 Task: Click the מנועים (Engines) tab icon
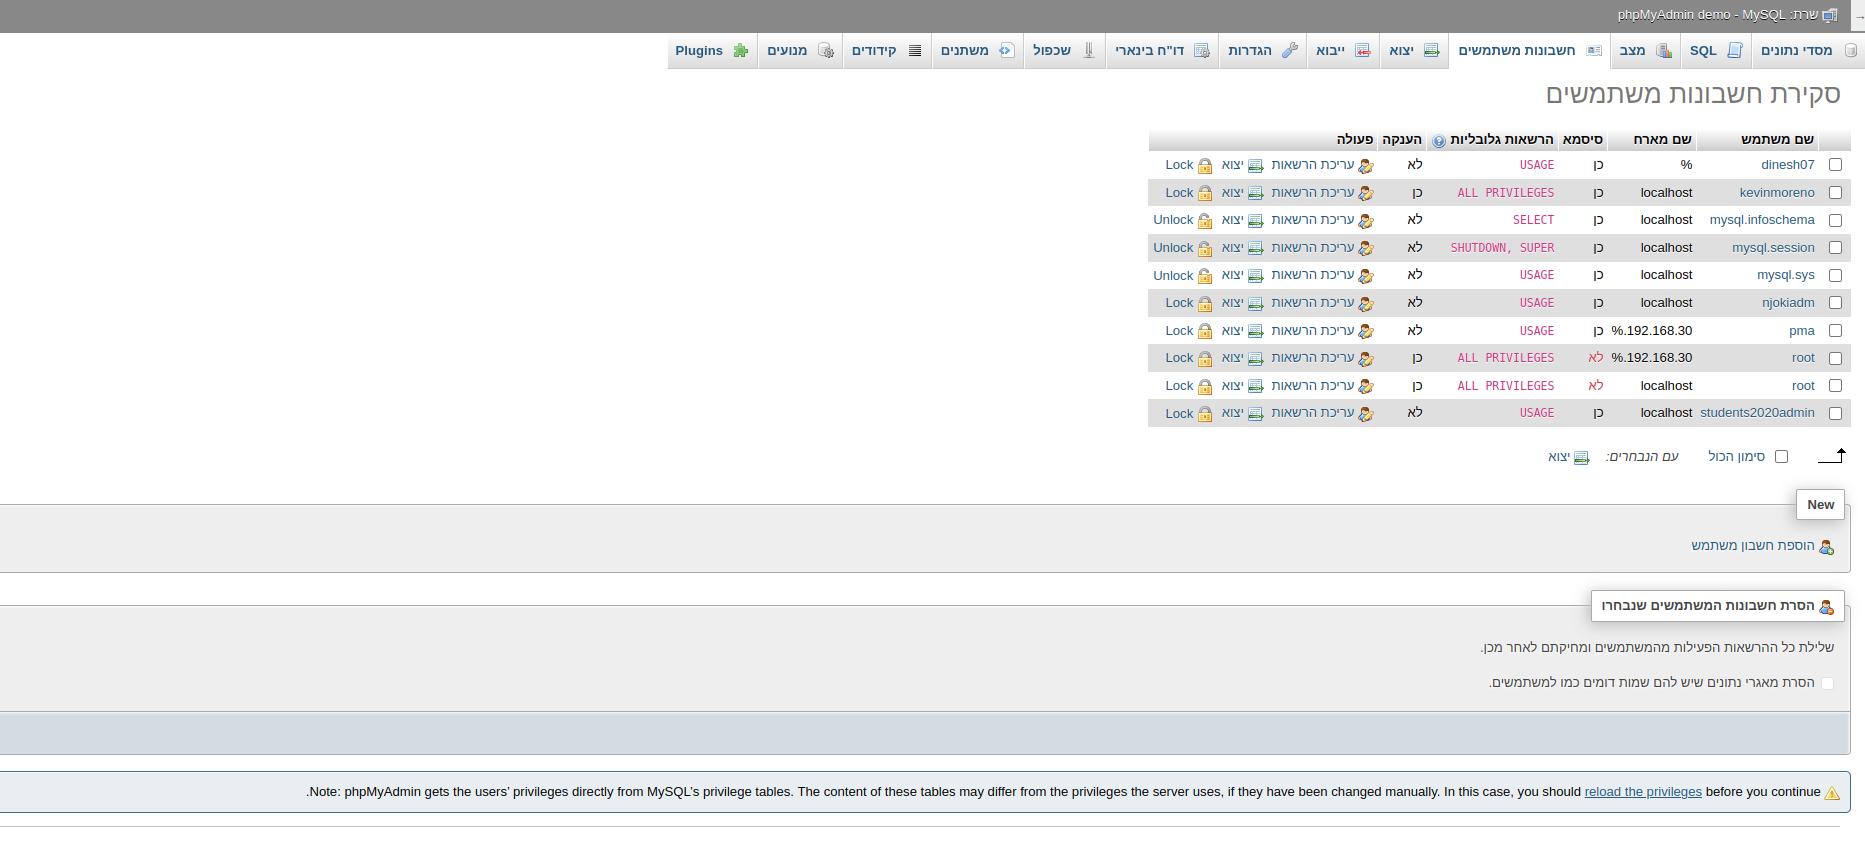point(826,51)
